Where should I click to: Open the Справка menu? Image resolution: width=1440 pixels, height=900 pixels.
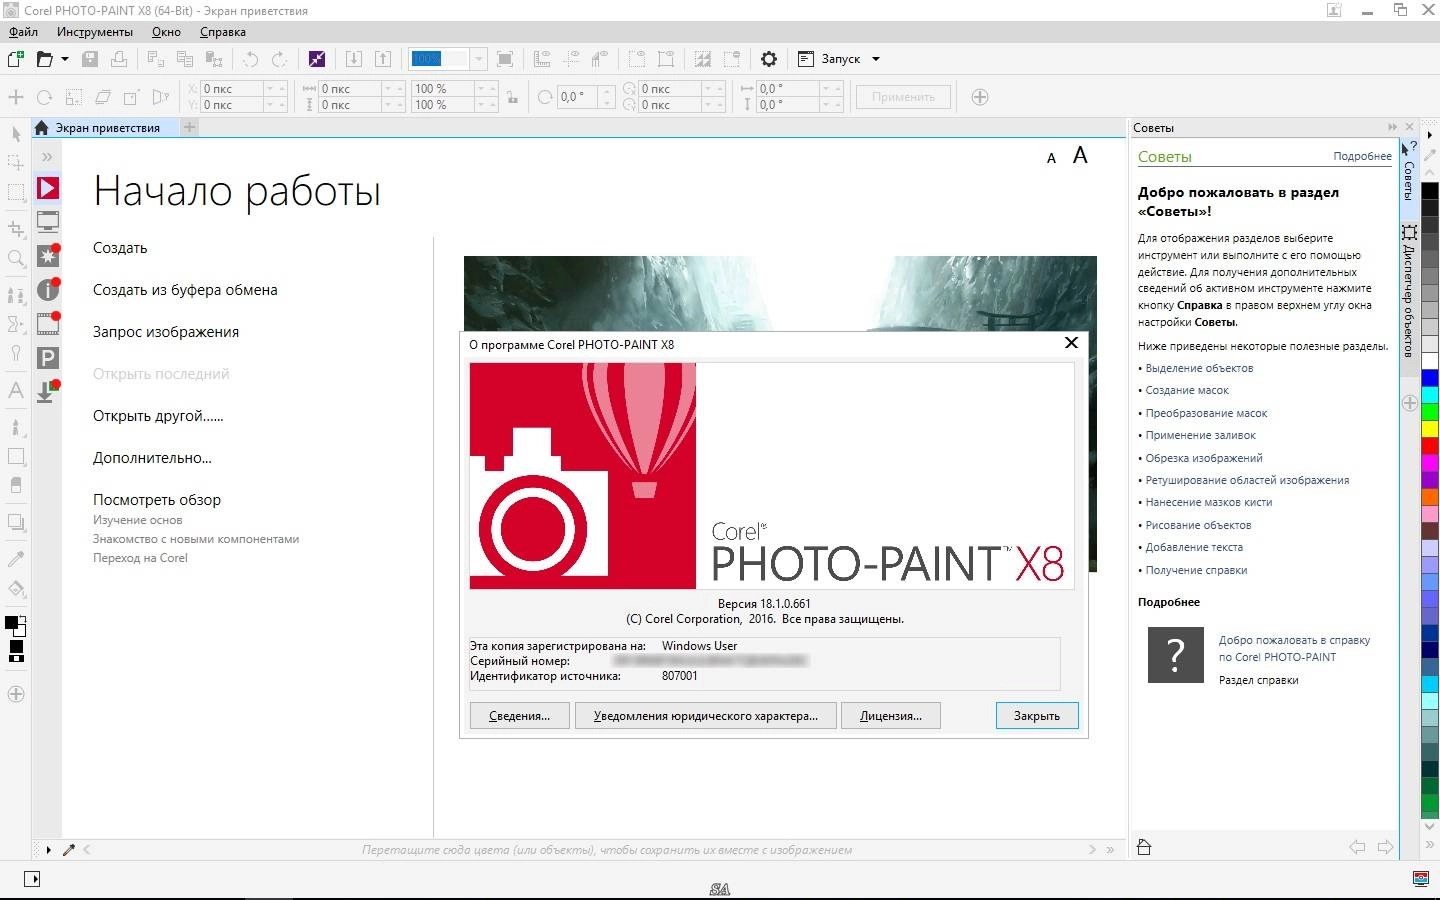tap(223, 32)
